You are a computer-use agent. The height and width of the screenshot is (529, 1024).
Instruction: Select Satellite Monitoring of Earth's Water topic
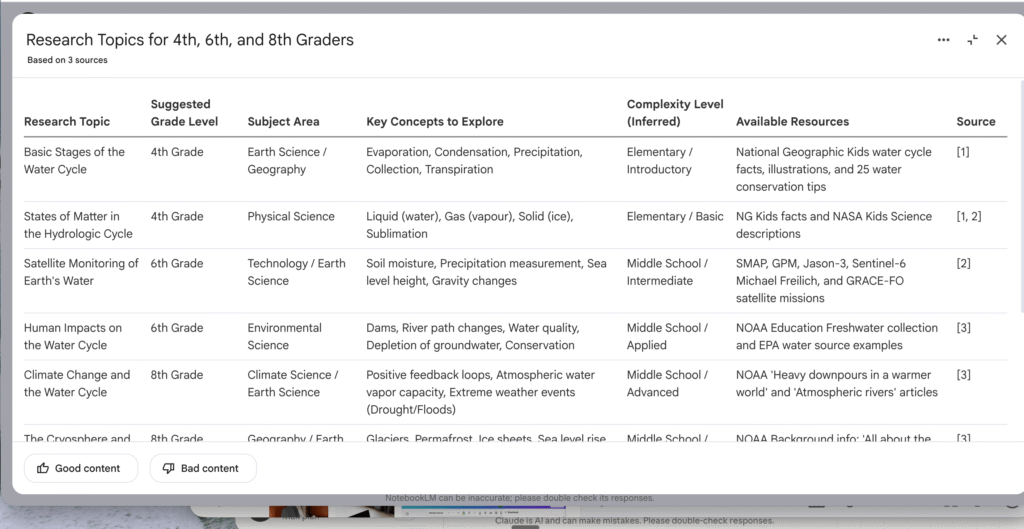point(82,272)
